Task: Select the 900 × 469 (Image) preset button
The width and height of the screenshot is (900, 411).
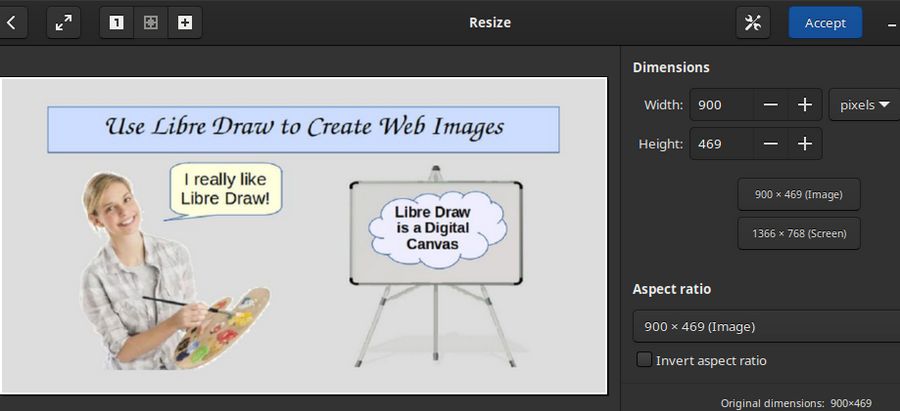Action: pos(798,195)
